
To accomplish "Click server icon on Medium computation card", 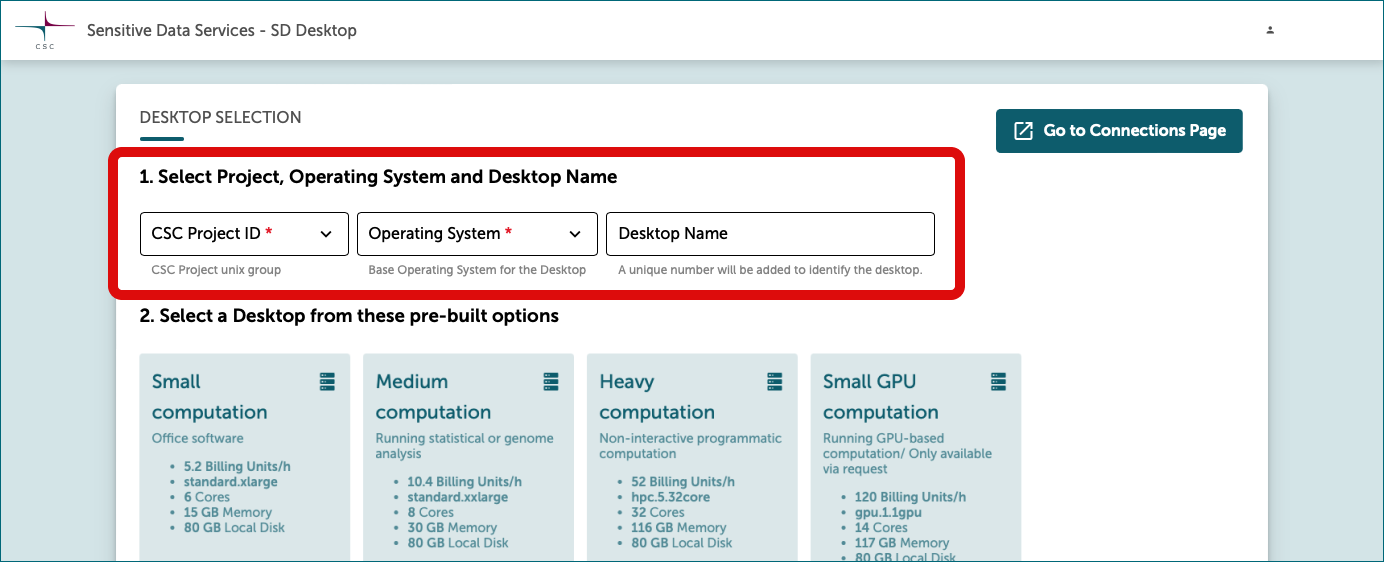I will [x=551, y=381].
